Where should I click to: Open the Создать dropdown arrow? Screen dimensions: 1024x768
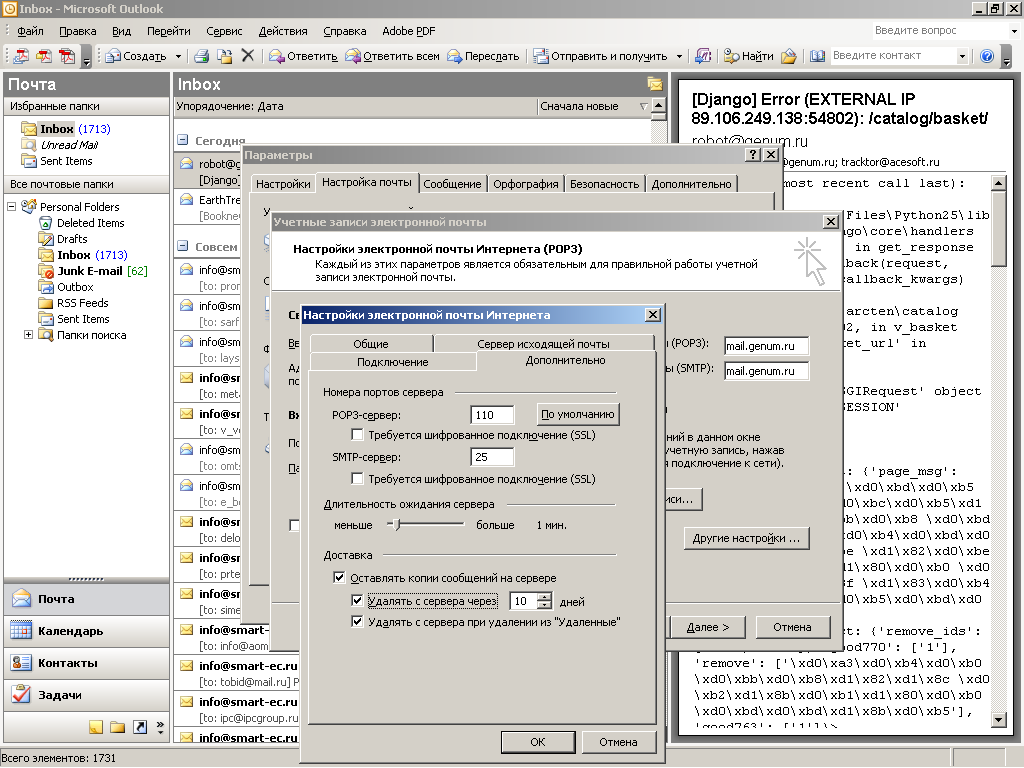click(x=179, y=56)
